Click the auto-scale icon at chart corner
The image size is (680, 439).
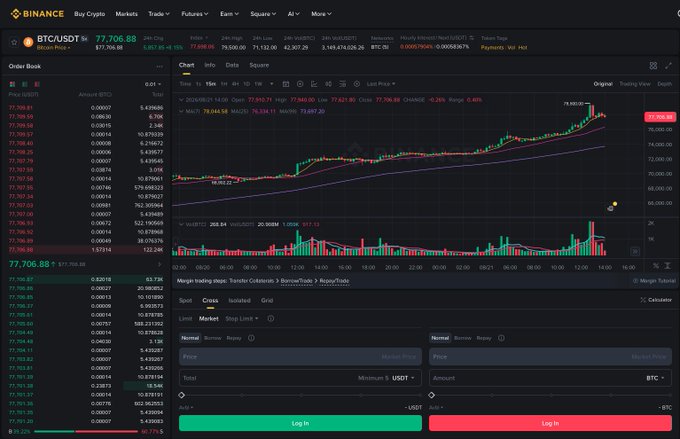tap(667, 265)
